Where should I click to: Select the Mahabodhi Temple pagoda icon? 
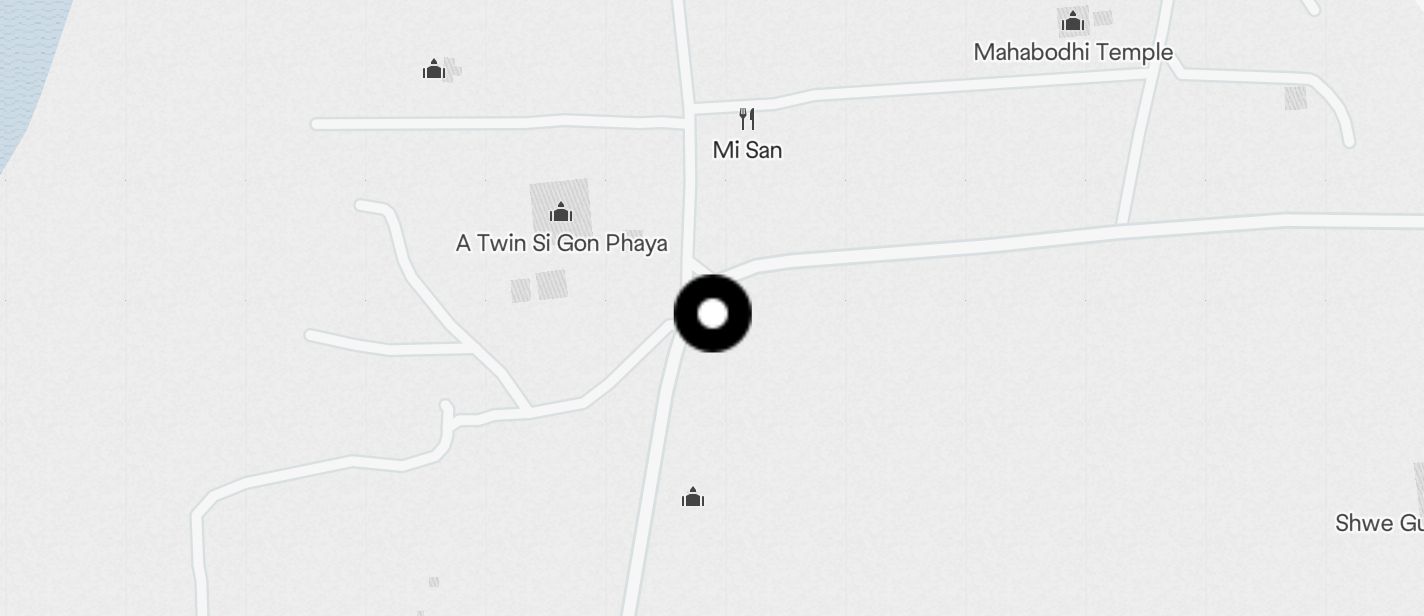click(1073, 20)
